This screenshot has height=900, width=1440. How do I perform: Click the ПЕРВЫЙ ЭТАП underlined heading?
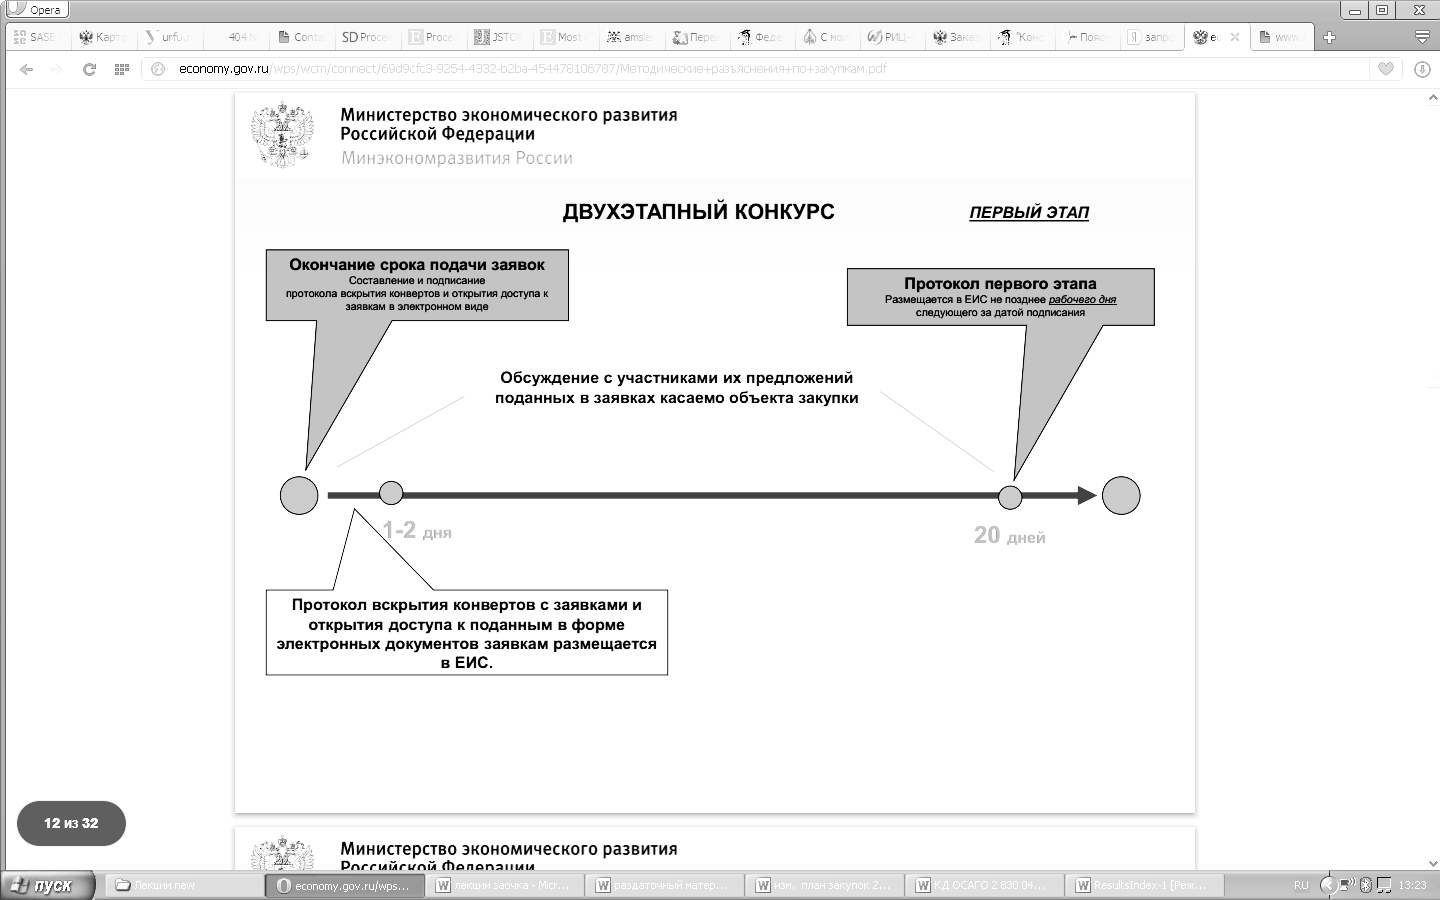pyautogui.click(x=1029, y=212)
